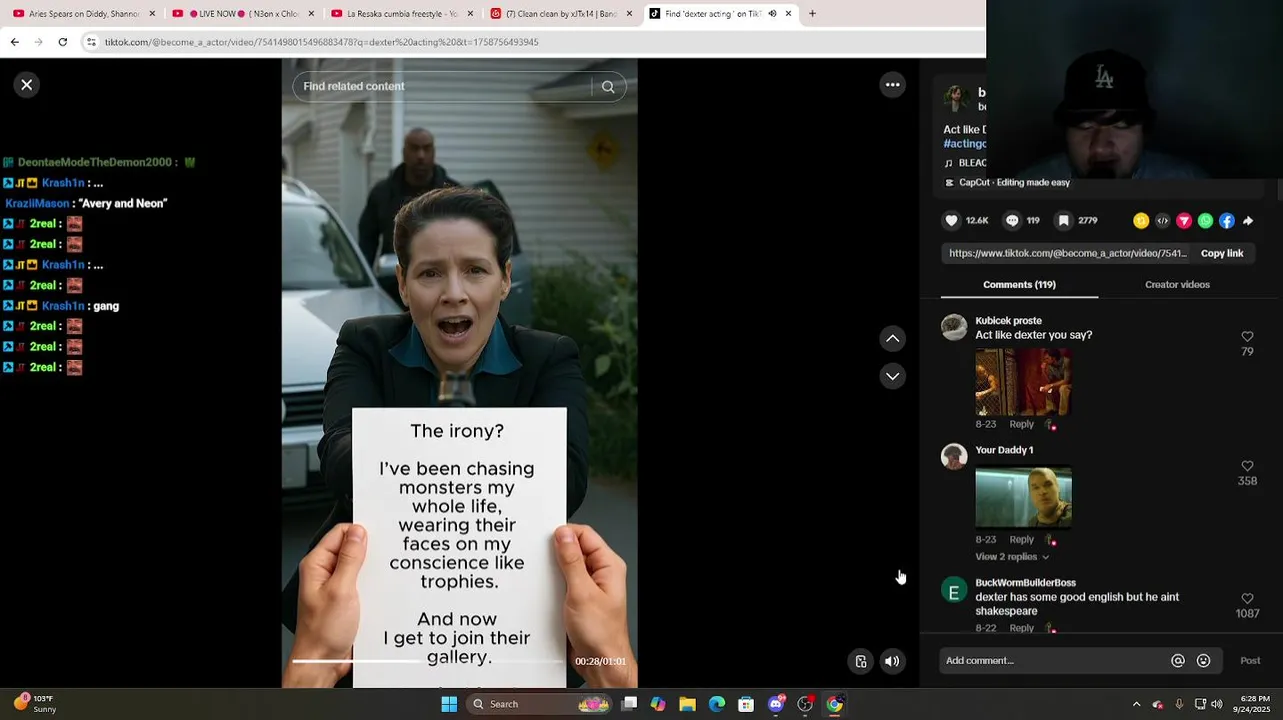Mute the video with speaker icon
The image size is (1283, 720).
pos(892,661)
